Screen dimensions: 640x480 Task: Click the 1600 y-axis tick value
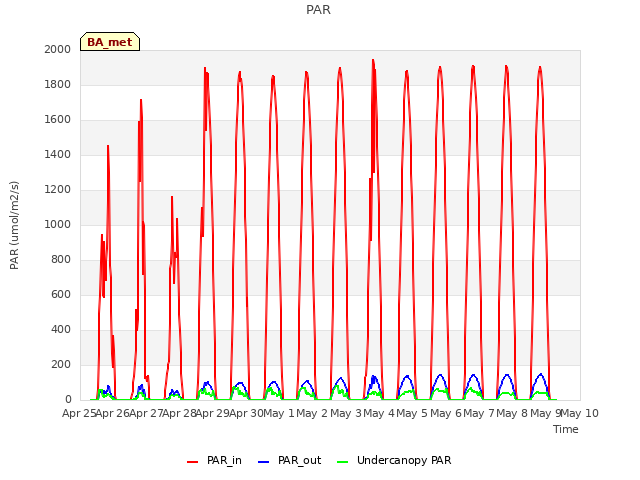58,120
